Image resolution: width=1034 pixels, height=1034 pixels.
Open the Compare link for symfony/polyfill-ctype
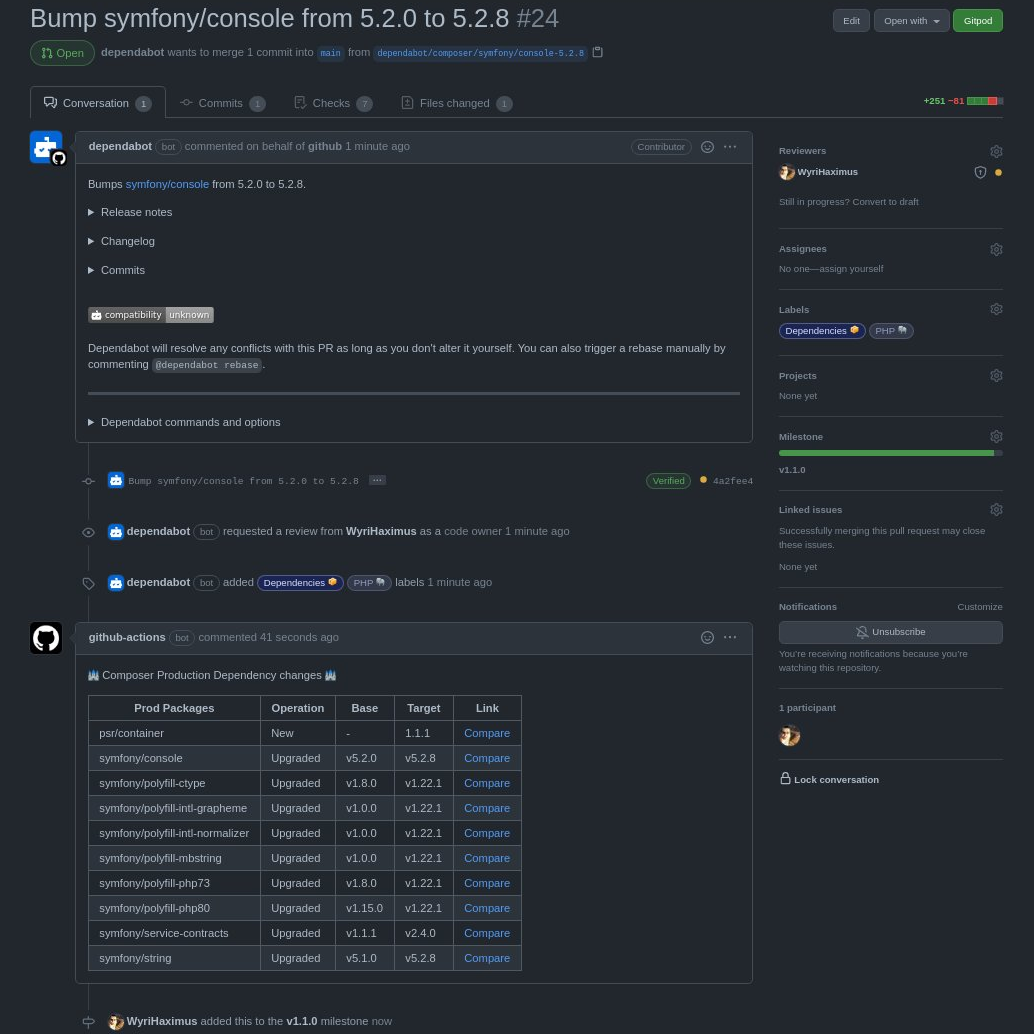point(487,783)
